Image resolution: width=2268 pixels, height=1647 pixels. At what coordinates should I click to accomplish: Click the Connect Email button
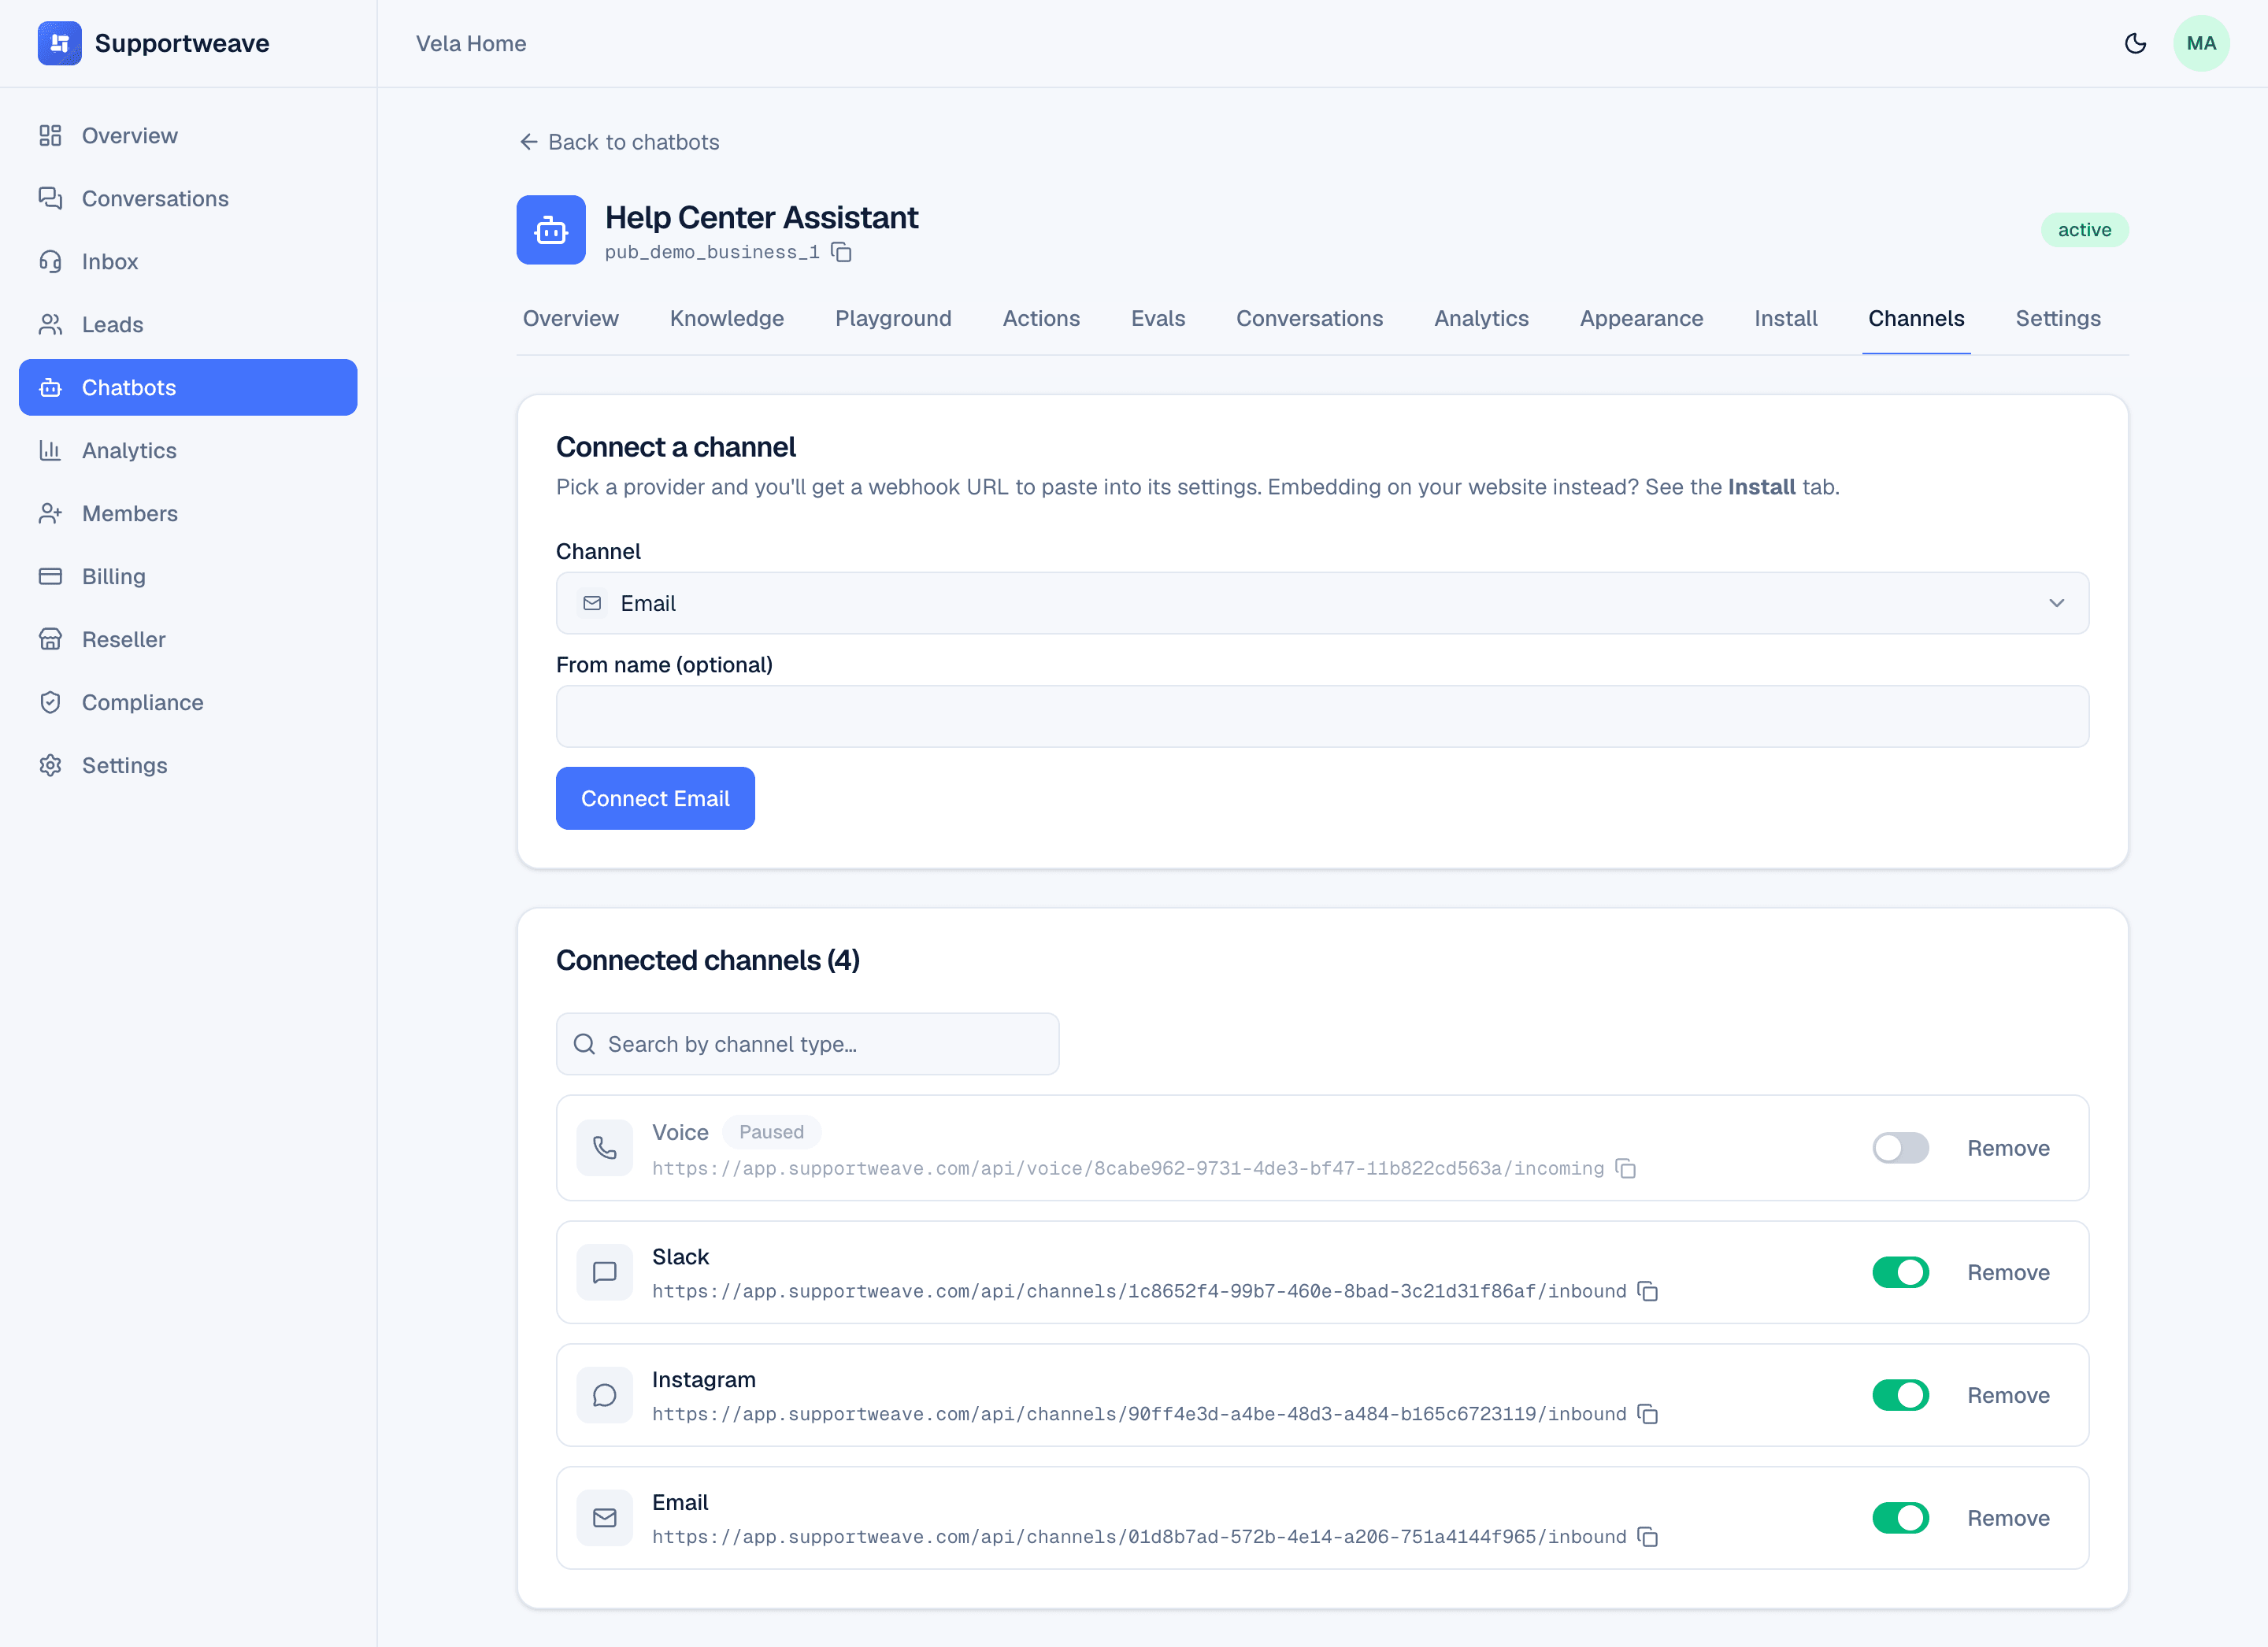655,798
